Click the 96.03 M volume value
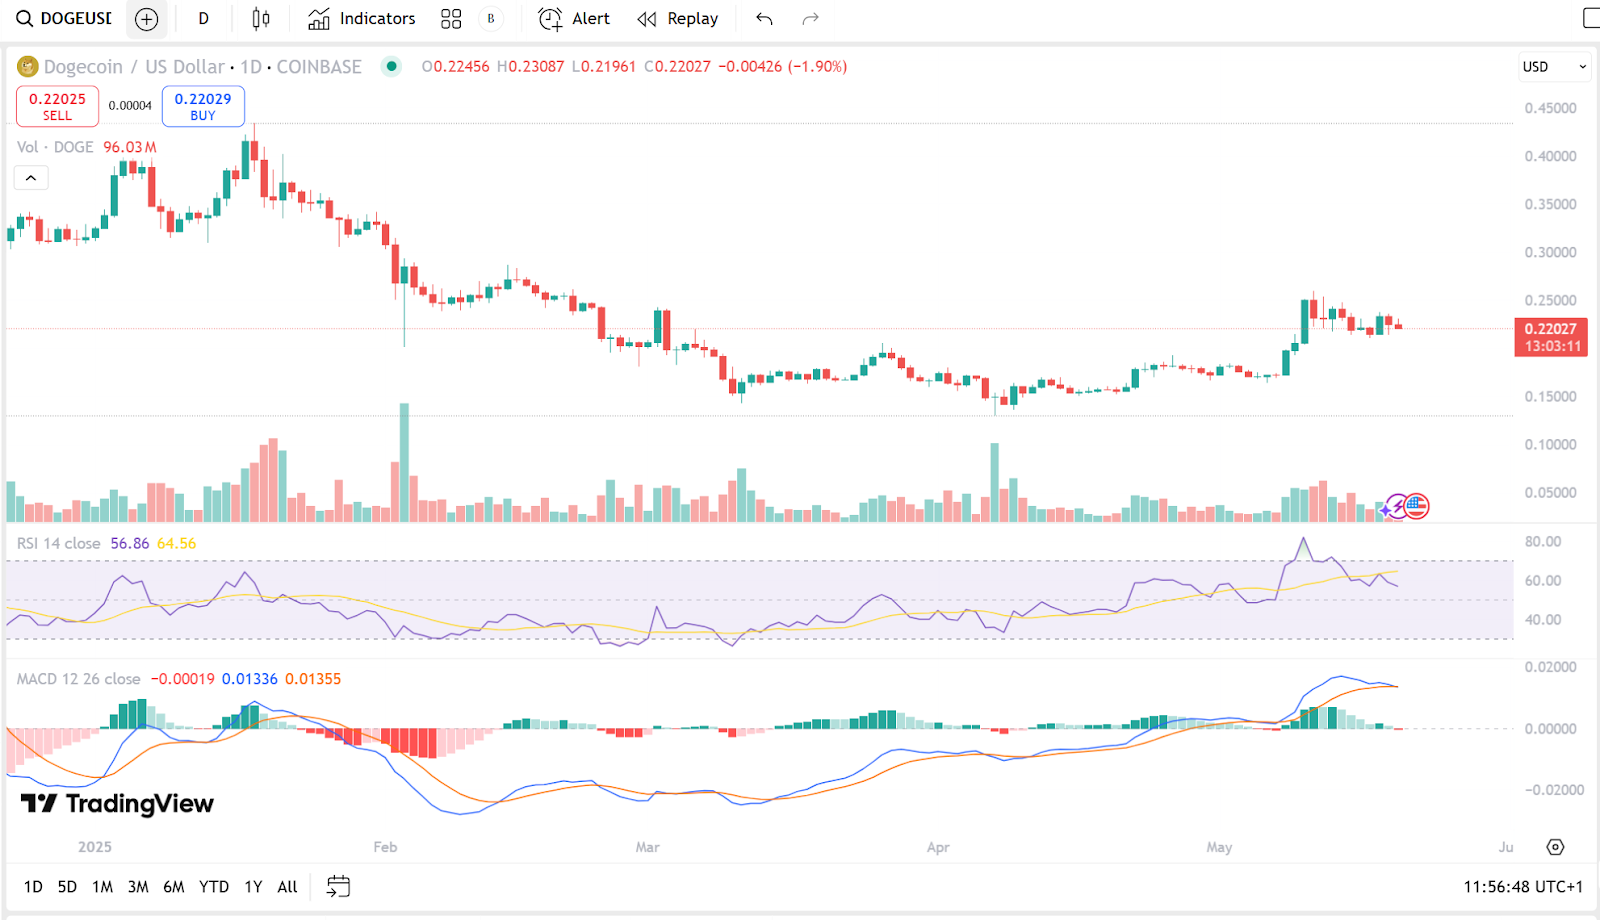The width and height of the screenshot is (1600, 920). click(130, 147)
